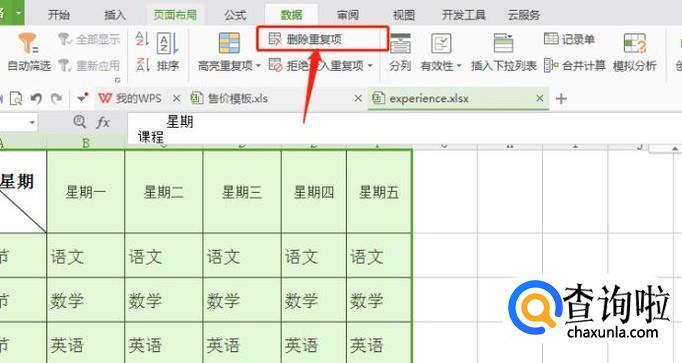This screenshot has height=363, width=682.
Task: Select cell 星期四
Action: pos(314,192)
